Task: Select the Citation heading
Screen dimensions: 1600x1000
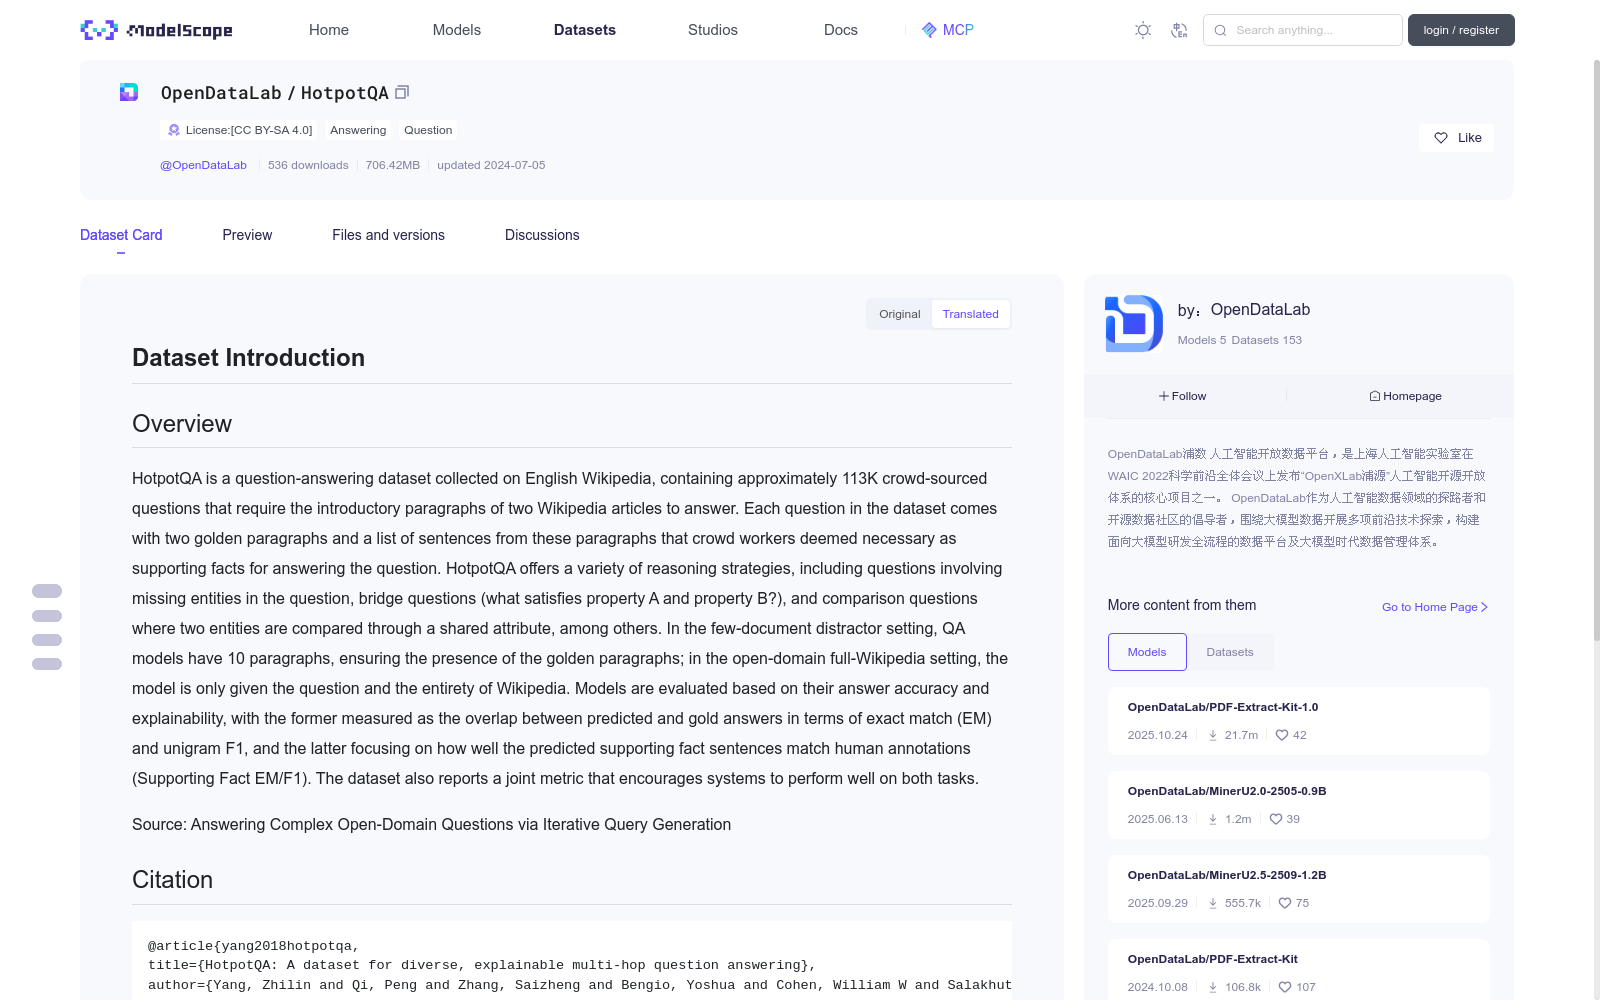Action: coord(172,880)
